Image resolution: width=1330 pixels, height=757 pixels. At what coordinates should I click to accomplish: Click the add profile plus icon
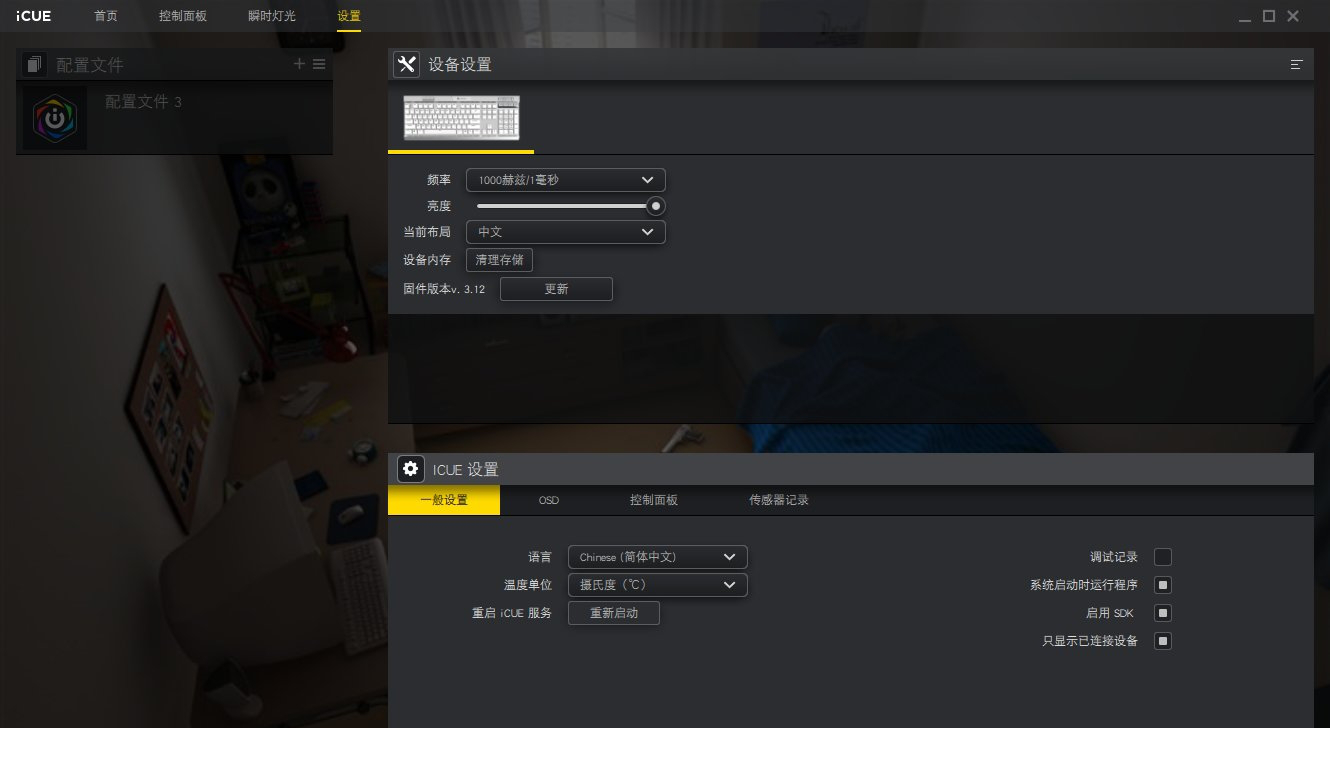click(298, 63)
